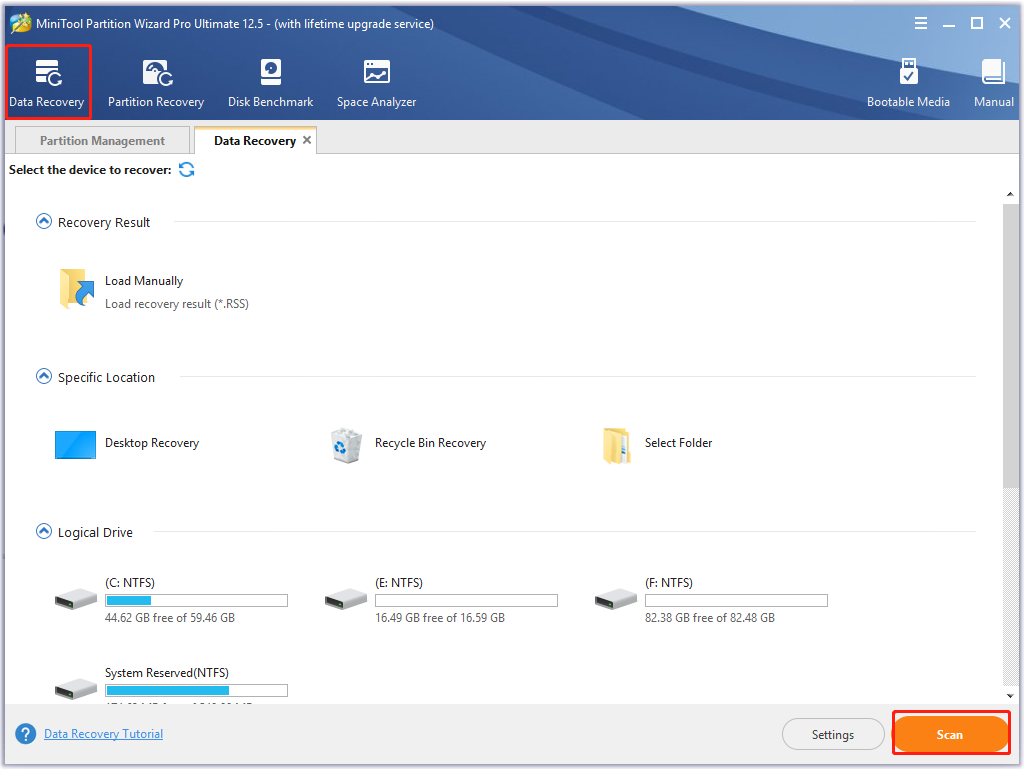The width and height of the screenshot is (1029, 773).
Task: Open the hamburger menu in the title bar
Action: point(921,24)
